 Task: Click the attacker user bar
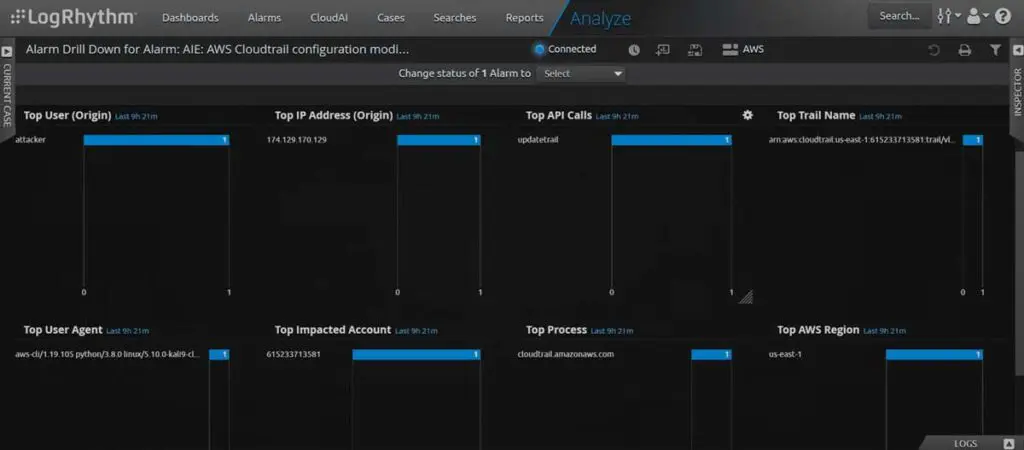pyautogui.click(x=156, y=140)
